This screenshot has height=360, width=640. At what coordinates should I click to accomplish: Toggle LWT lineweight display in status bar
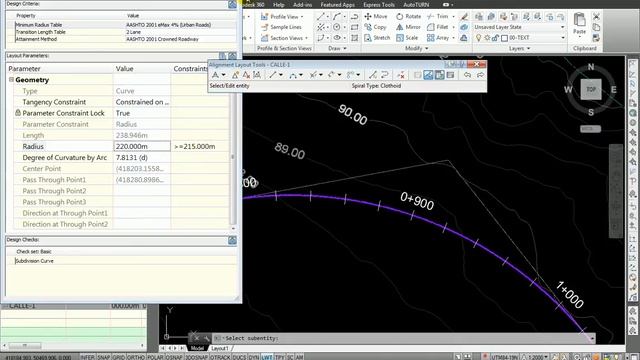click(x=267, y=357)
